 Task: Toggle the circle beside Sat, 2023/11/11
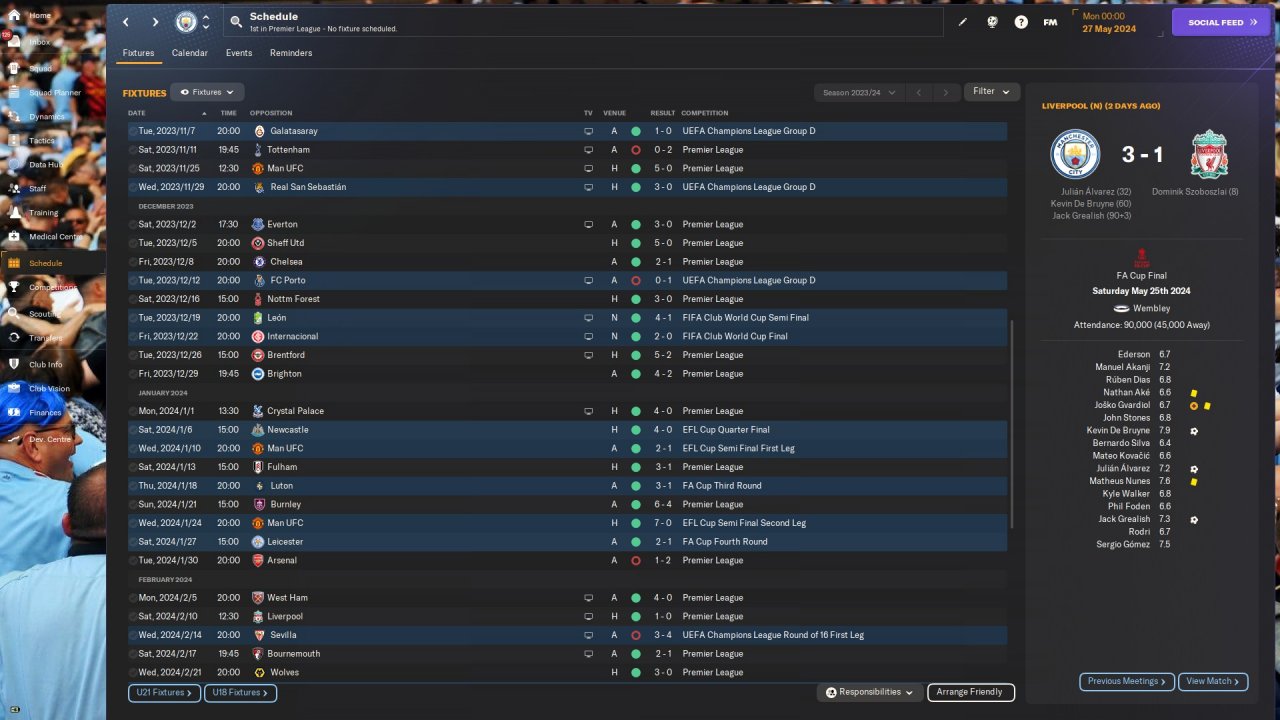pos(133,150)
